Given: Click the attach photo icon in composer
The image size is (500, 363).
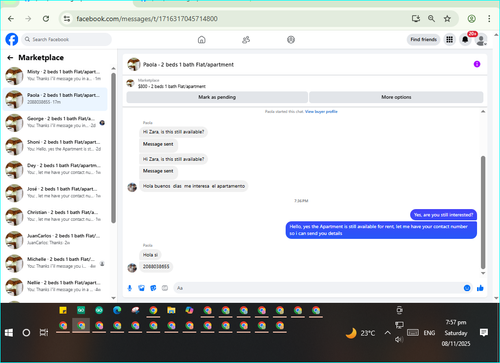Looking at the screenshot, I should coord(141,288).
